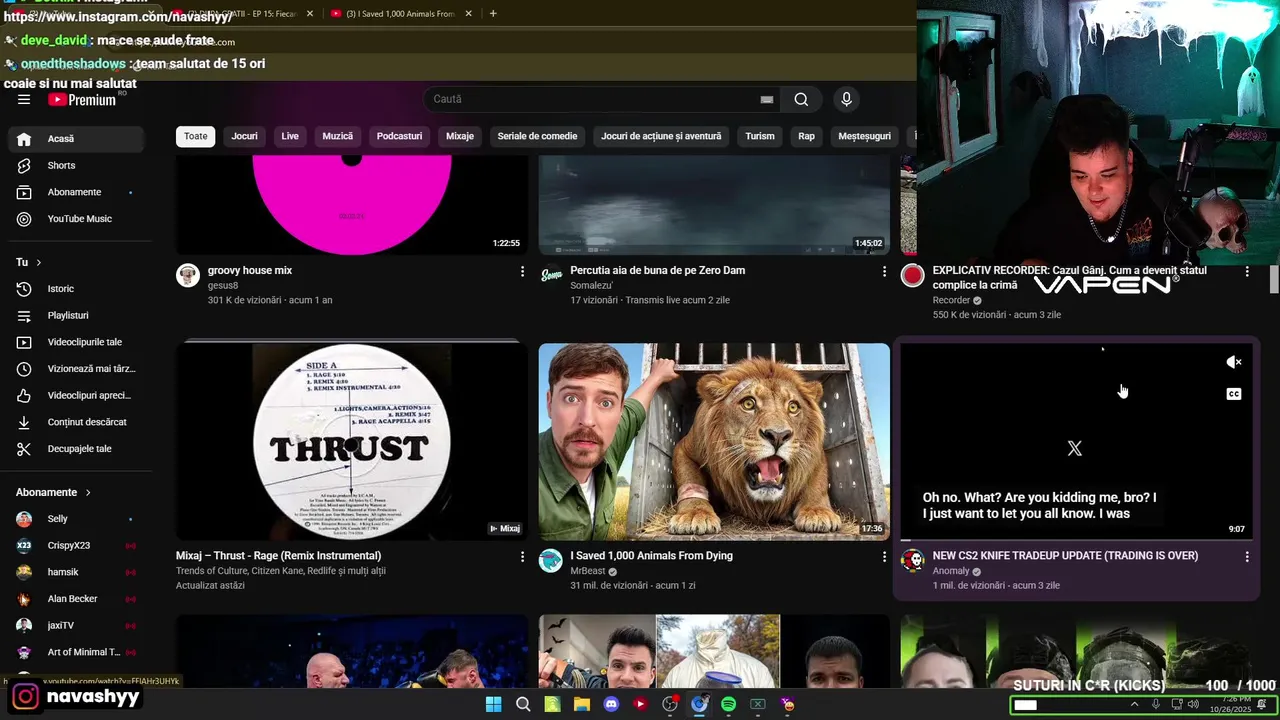The height and width of the screenshot is (720, 1280).
Task: Open File Explorer from the taskbar
Action: coord(582,704)
